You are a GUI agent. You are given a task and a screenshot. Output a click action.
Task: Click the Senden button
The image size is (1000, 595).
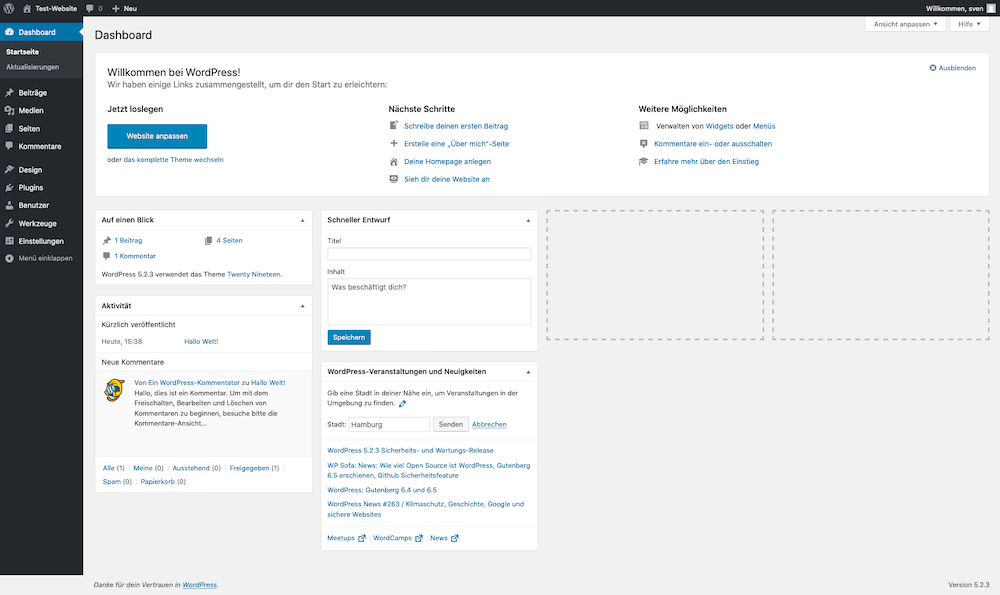coord(451,424)
